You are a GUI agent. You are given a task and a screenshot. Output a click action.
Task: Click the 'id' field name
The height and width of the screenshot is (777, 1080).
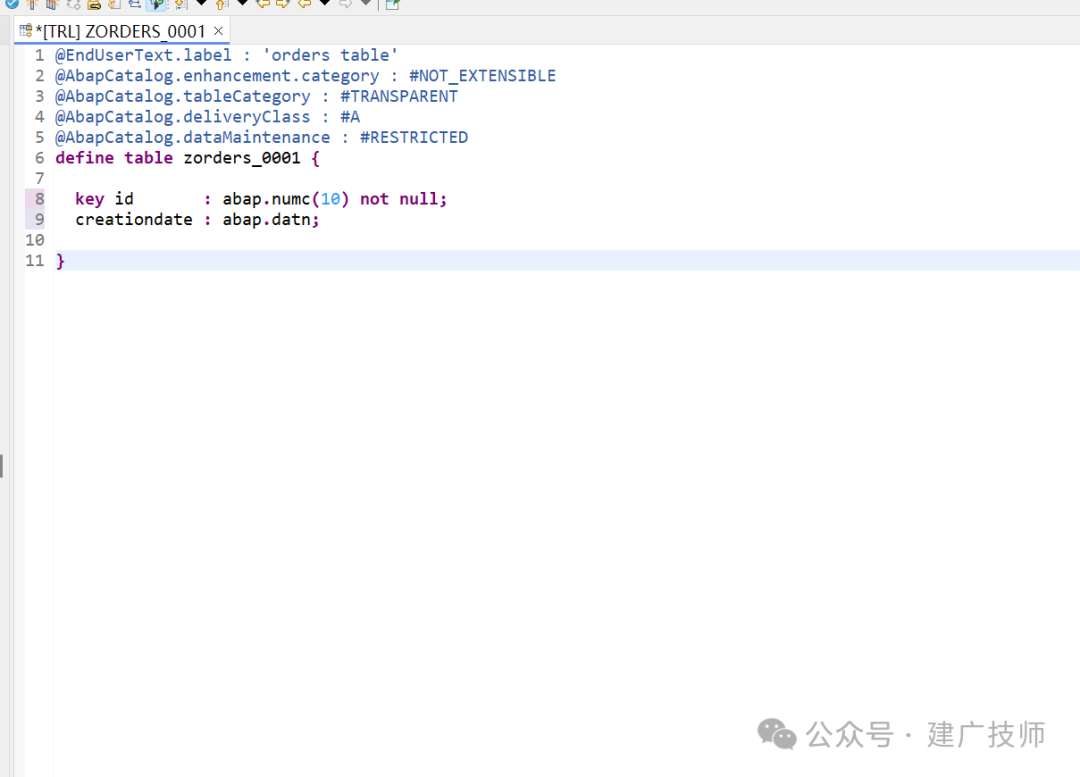[x=124, y=199]
